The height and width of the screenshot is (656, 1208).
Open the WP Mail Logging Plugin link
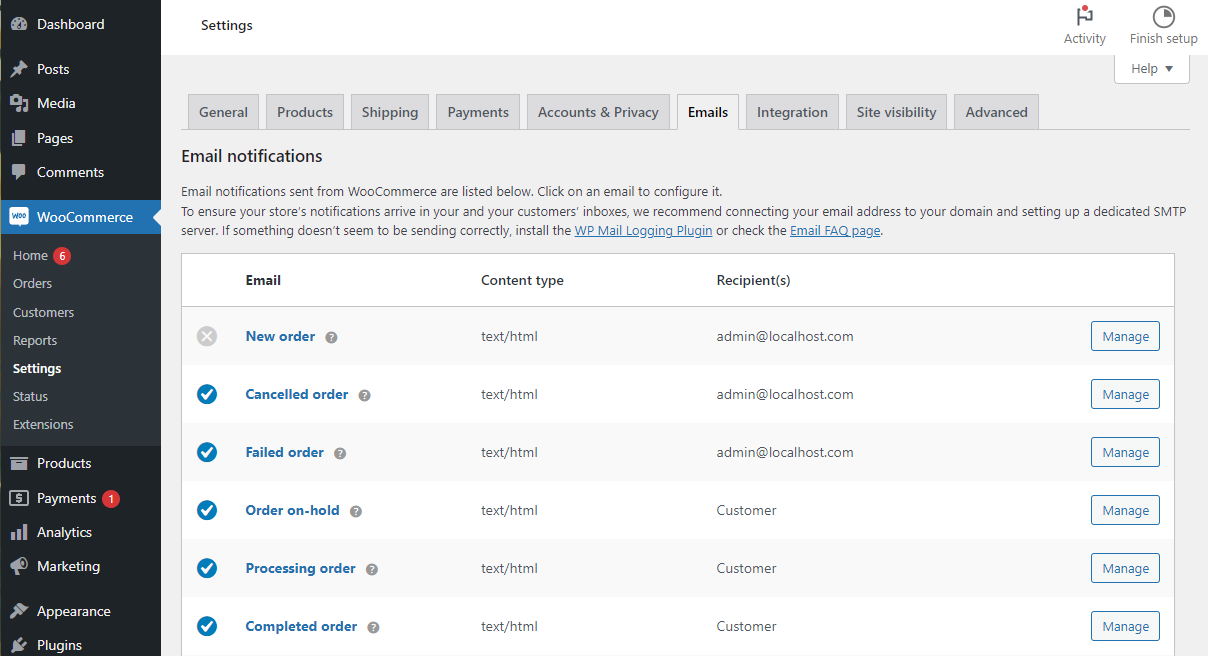click(643, 230)
